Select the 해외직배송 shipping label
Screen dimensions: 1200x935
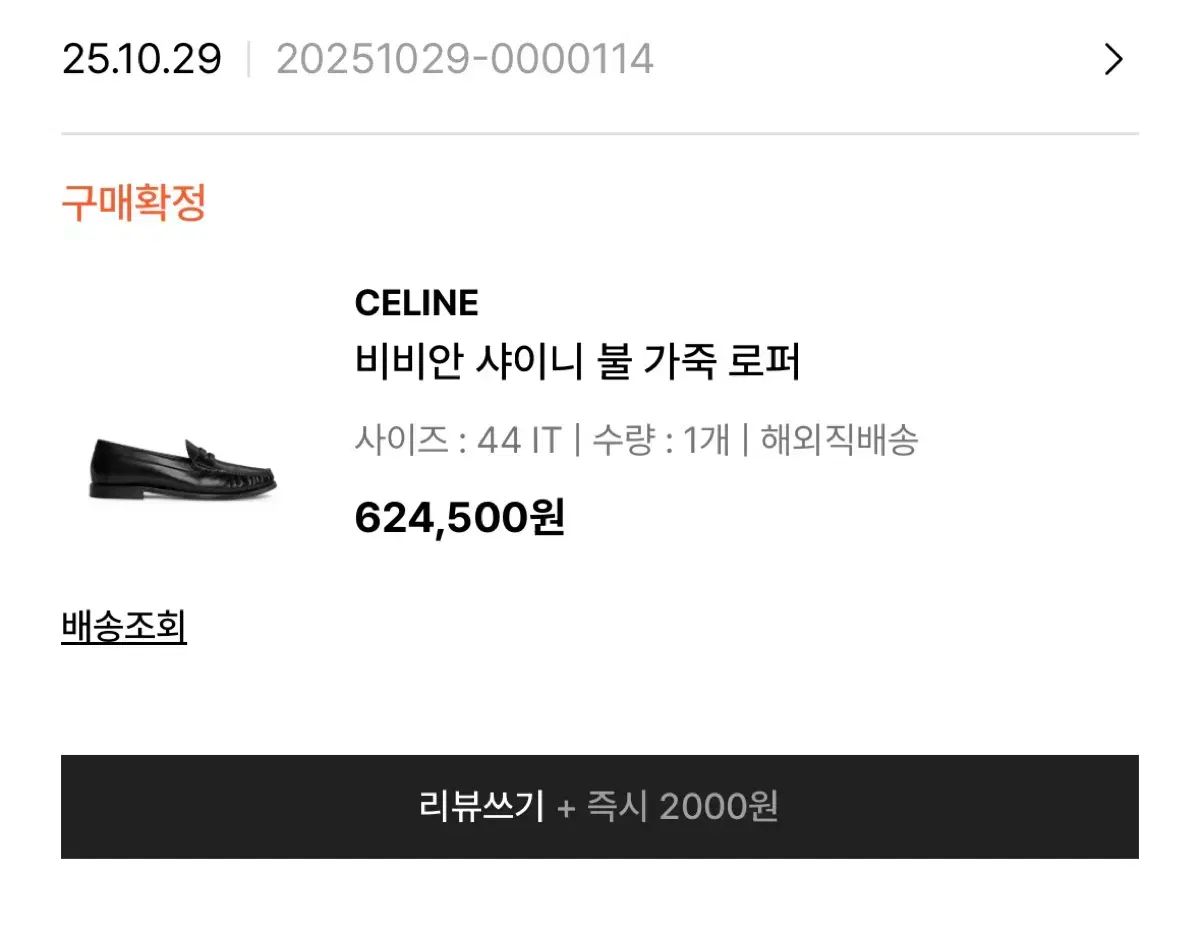click(838, 440)
